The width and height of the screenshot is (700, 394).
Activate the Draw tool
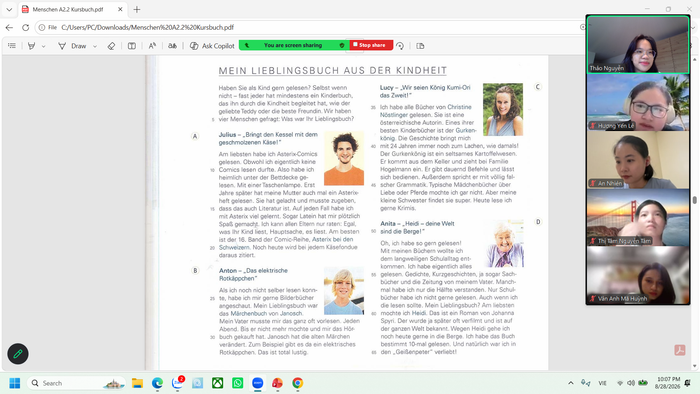coord(73,46)
